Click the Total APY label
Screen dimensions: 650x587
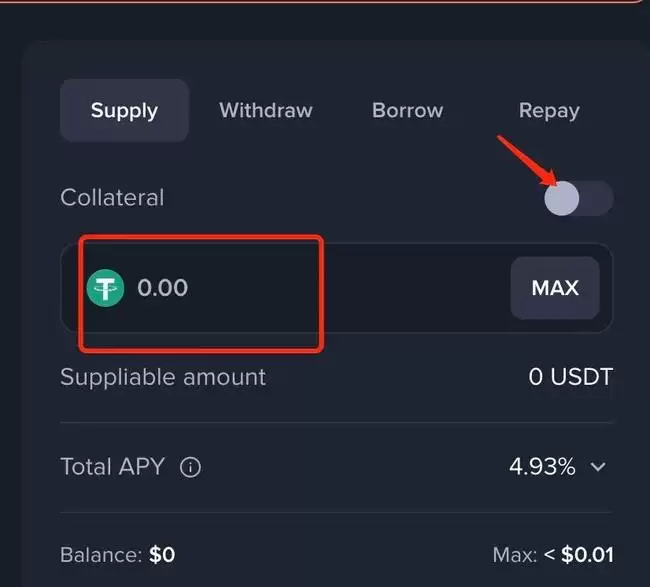pyautogui.click(x=112, y=467)
